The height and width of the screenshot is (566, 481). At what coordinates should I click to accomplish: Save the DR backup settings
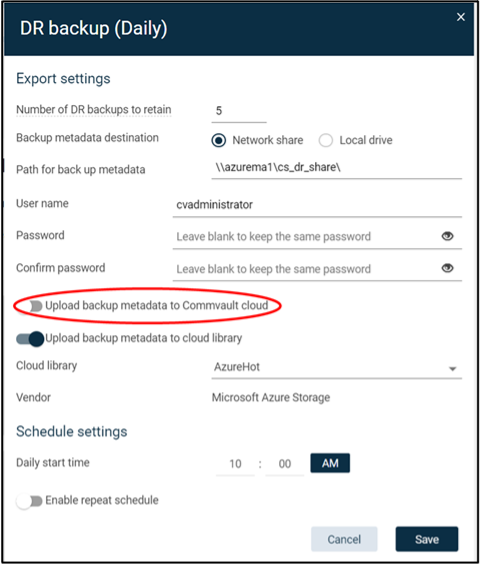point(427,539)
